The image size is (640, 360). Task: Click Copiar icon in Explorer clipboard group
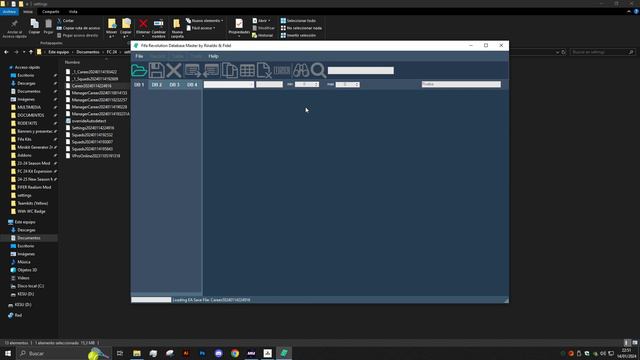(x=34, y=26)
